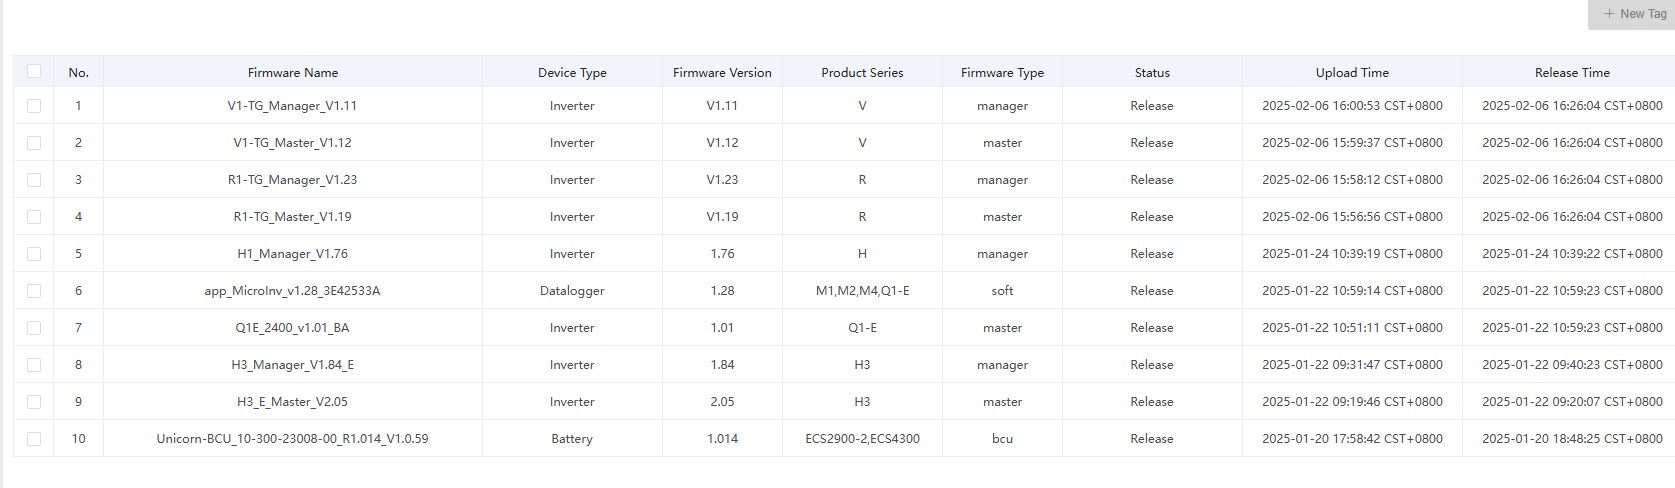The width and height of the screenshot is (1675, 488).
Task: Click the Release Time column header
Action: [x=1571, y=73]
